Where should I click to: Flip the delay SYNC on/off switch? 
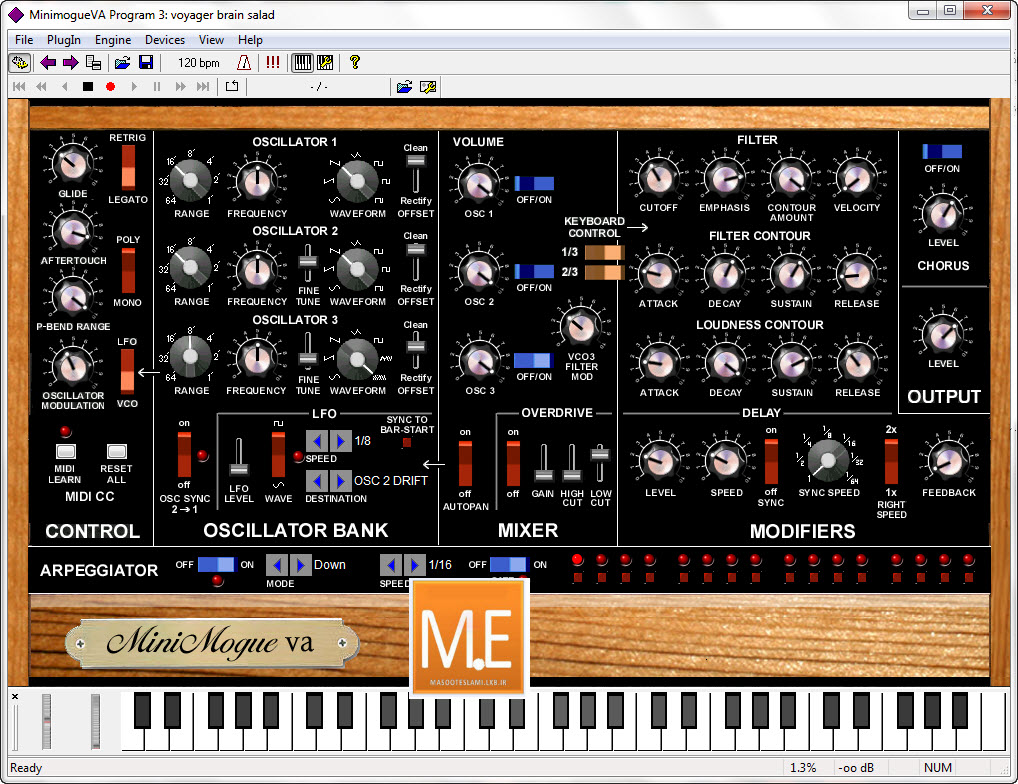(771, 462)
